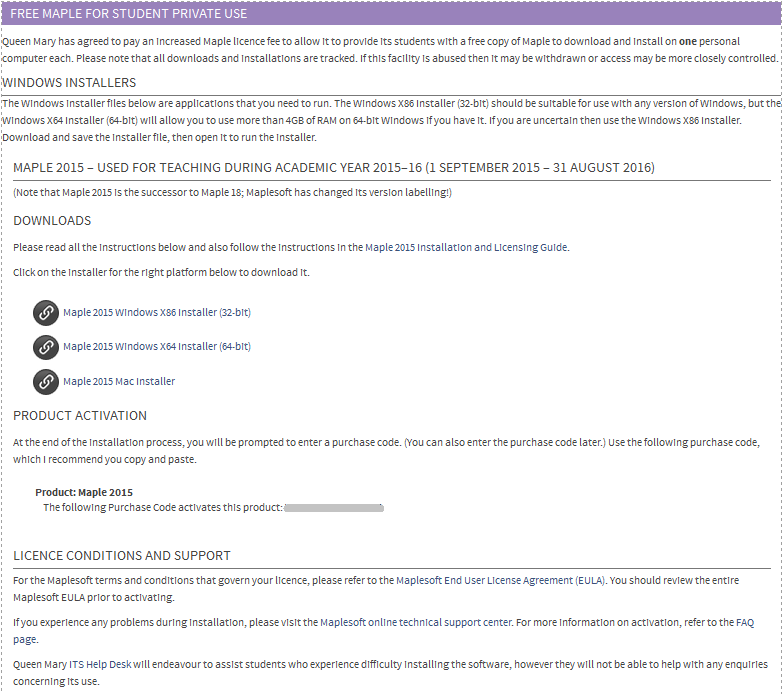Click the 'Maple 2015 – Used for Teaching' heading
The height and width of the screenshot is (694, 784).
(x=334, y=168)
